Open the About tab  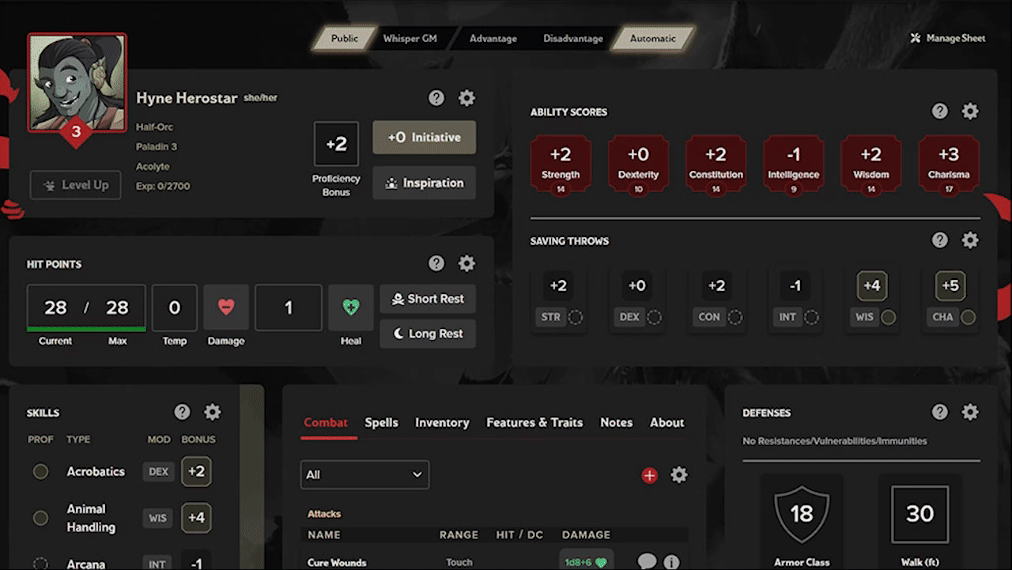tap(667, 422)
